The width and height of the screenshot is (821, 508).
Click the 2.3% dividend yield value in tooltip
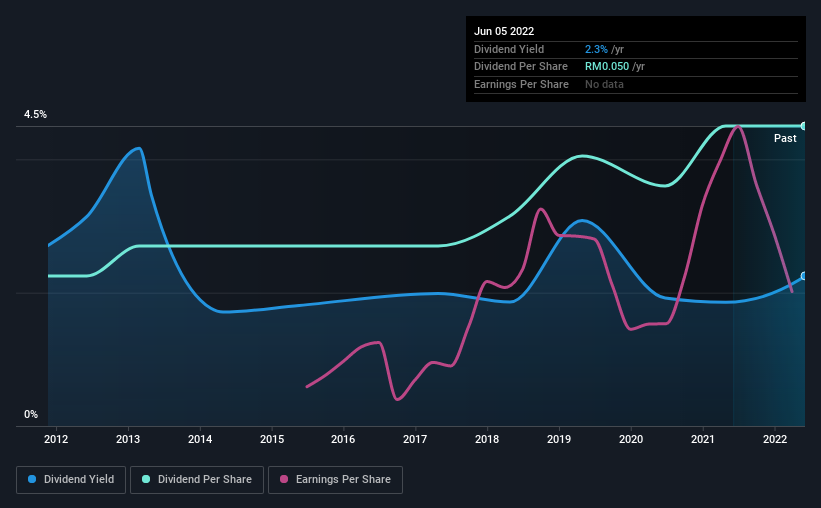596,49
